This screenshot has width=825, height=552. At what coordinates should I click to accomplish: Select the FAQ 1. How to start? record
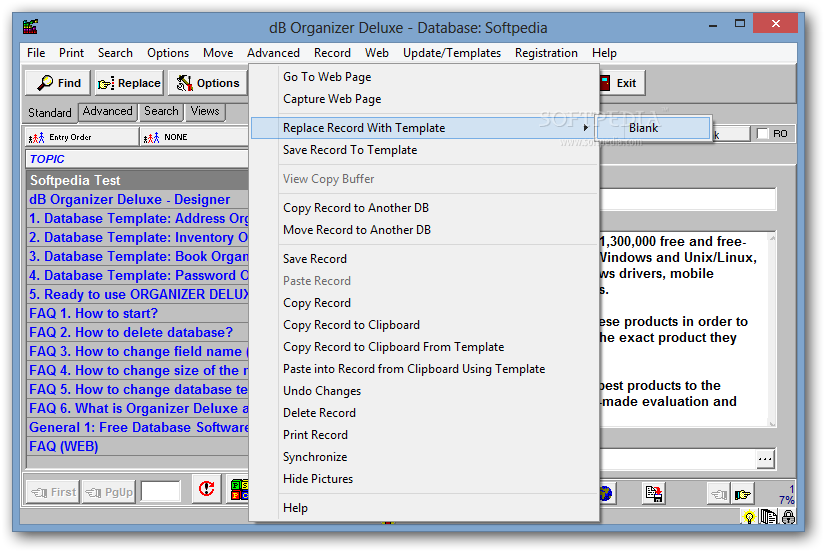click(x=137, y=314)
